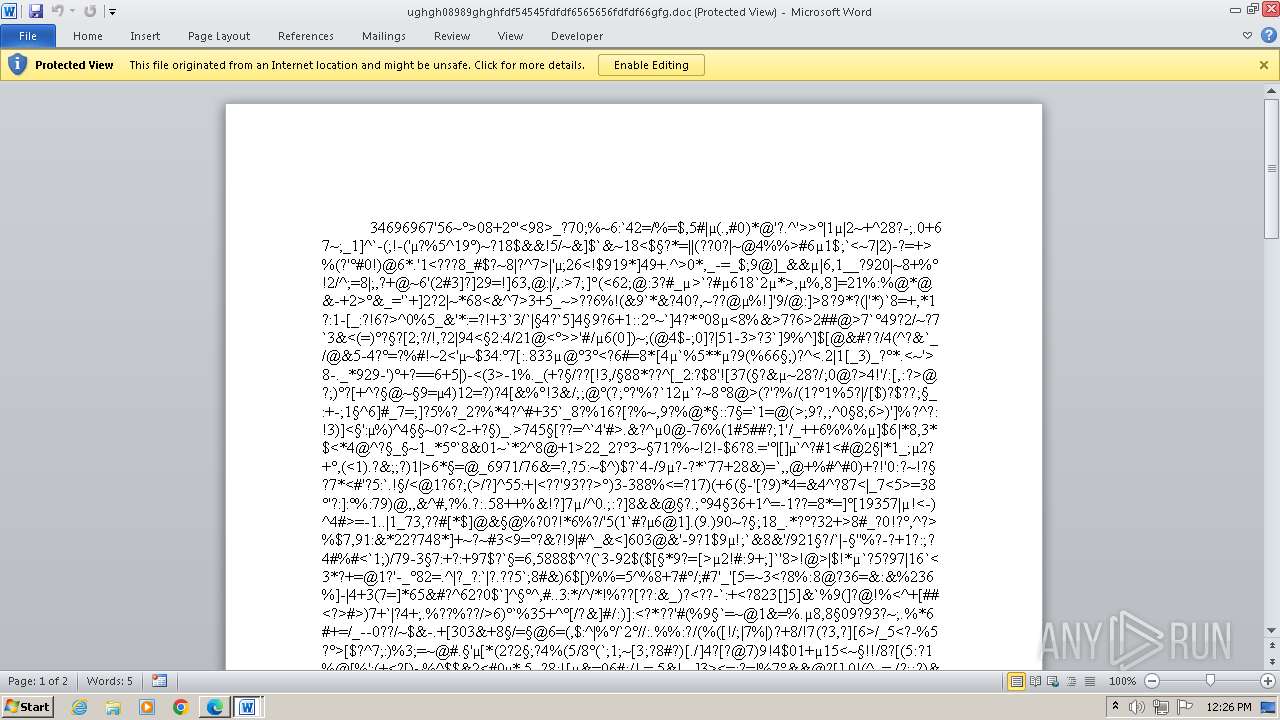Go to the View tab
The height and width of the screenshot is (720, 1280).
[510, 36]
